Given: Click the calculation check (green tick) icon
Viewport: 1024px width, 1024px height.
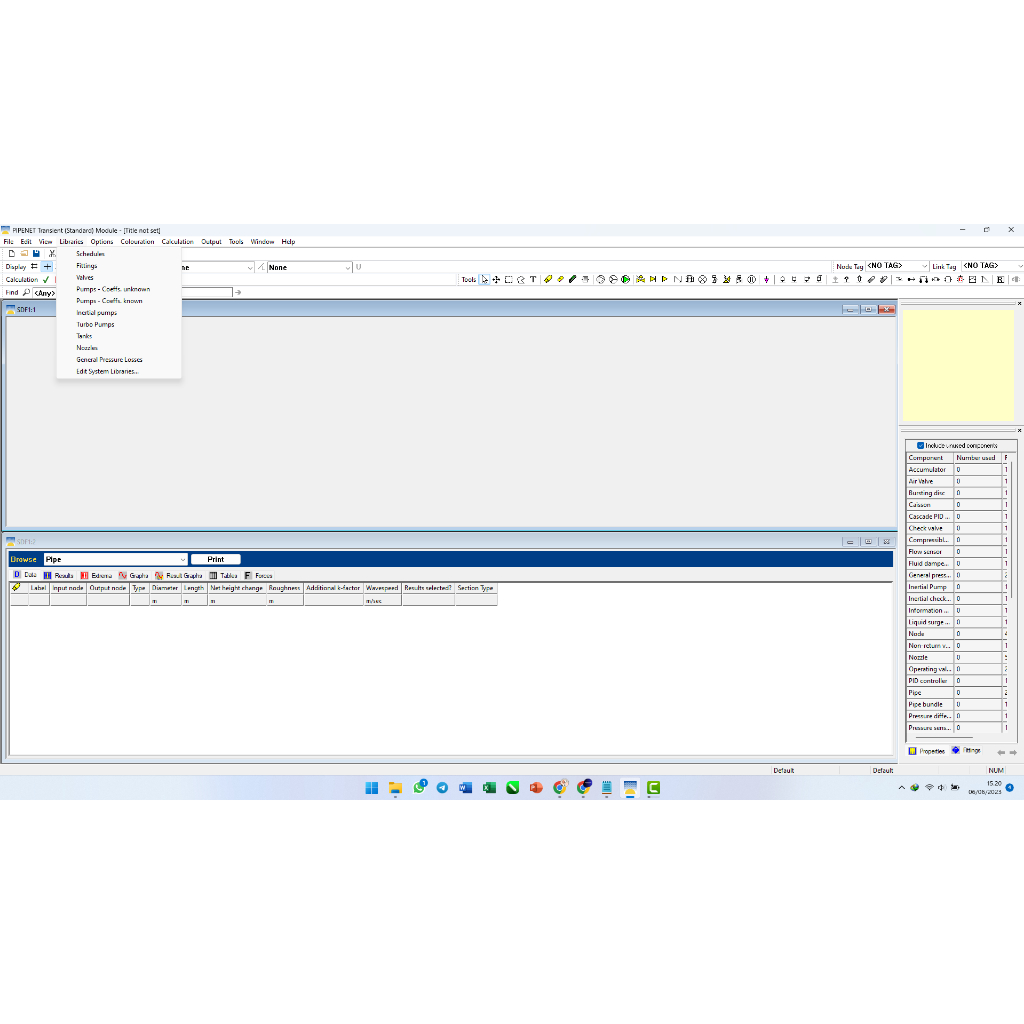Looking at the screenshot, I should click(46, 280).
